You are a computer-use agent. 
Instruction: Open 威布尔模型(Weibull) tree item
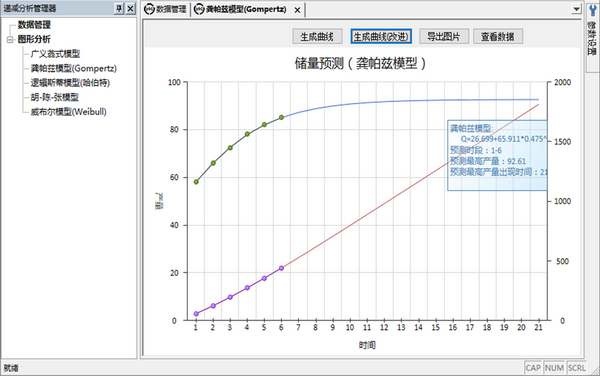68,112
